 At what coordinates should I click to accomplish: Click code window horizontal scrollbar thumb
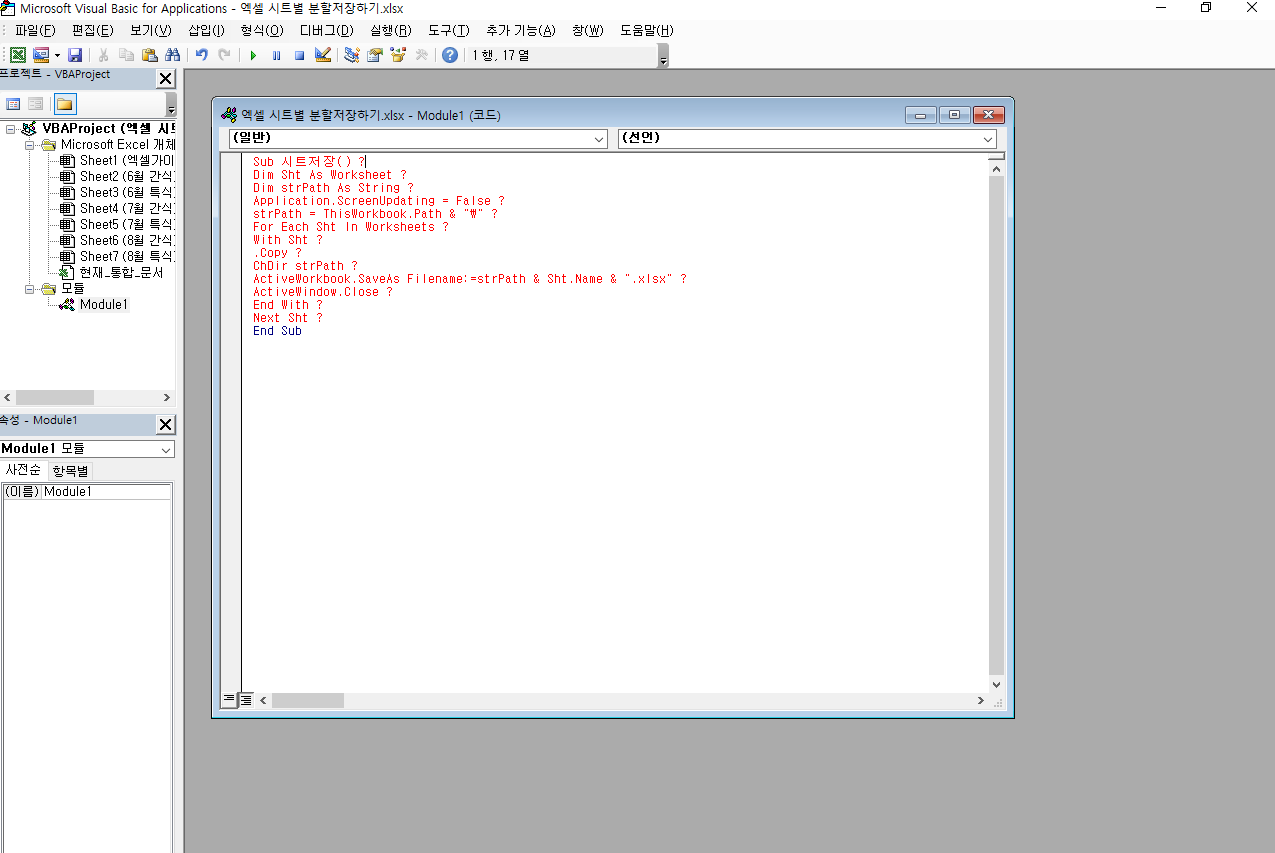tap(307, 701)
